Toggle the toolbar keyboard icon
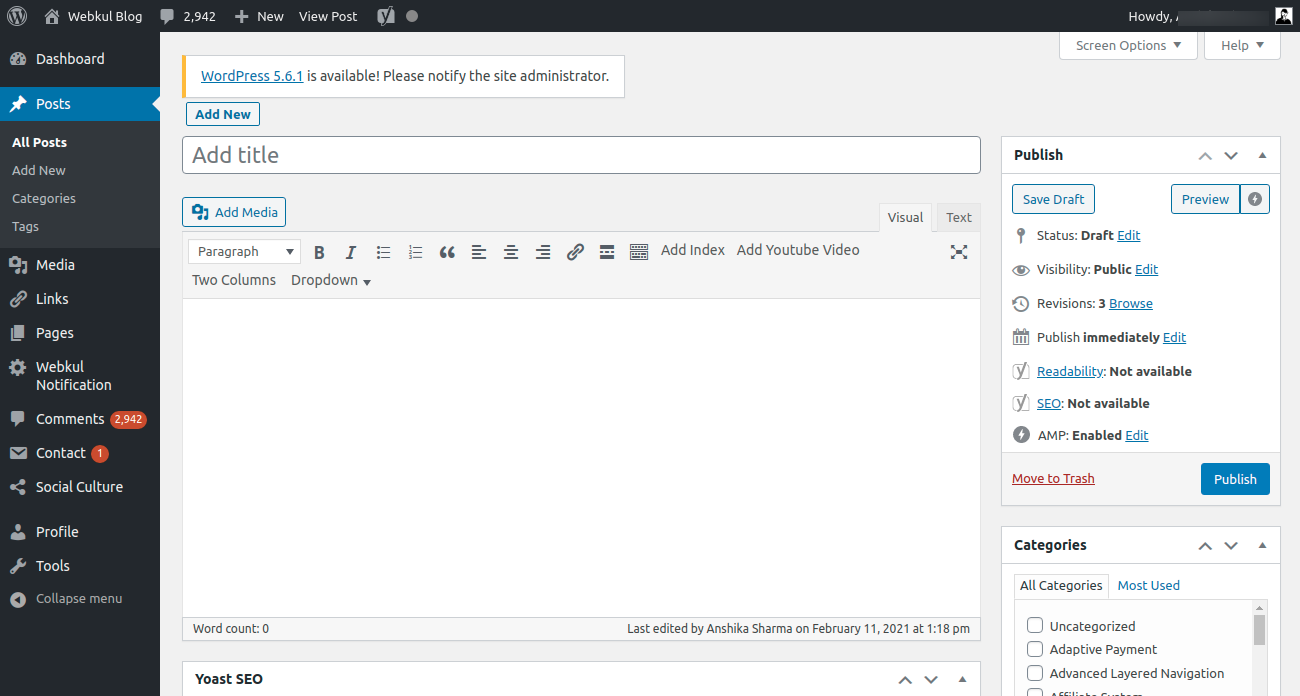This screenshot has height=696, width=1300. point(639,252)
